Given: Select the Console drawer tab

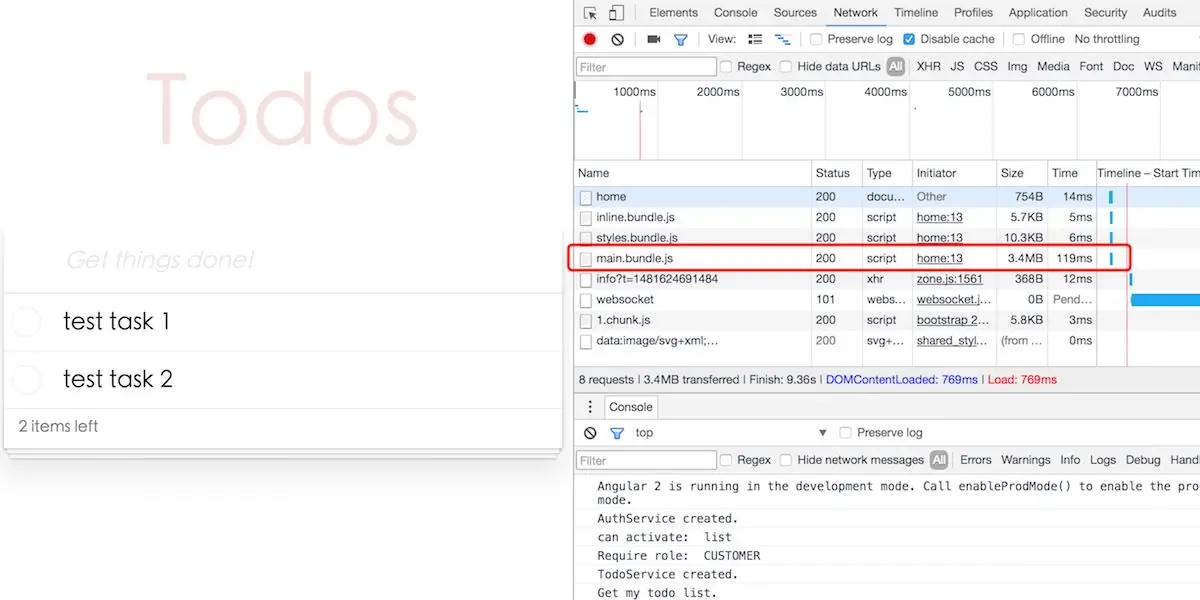Looking at the screenshot, I should click(631, 407).
